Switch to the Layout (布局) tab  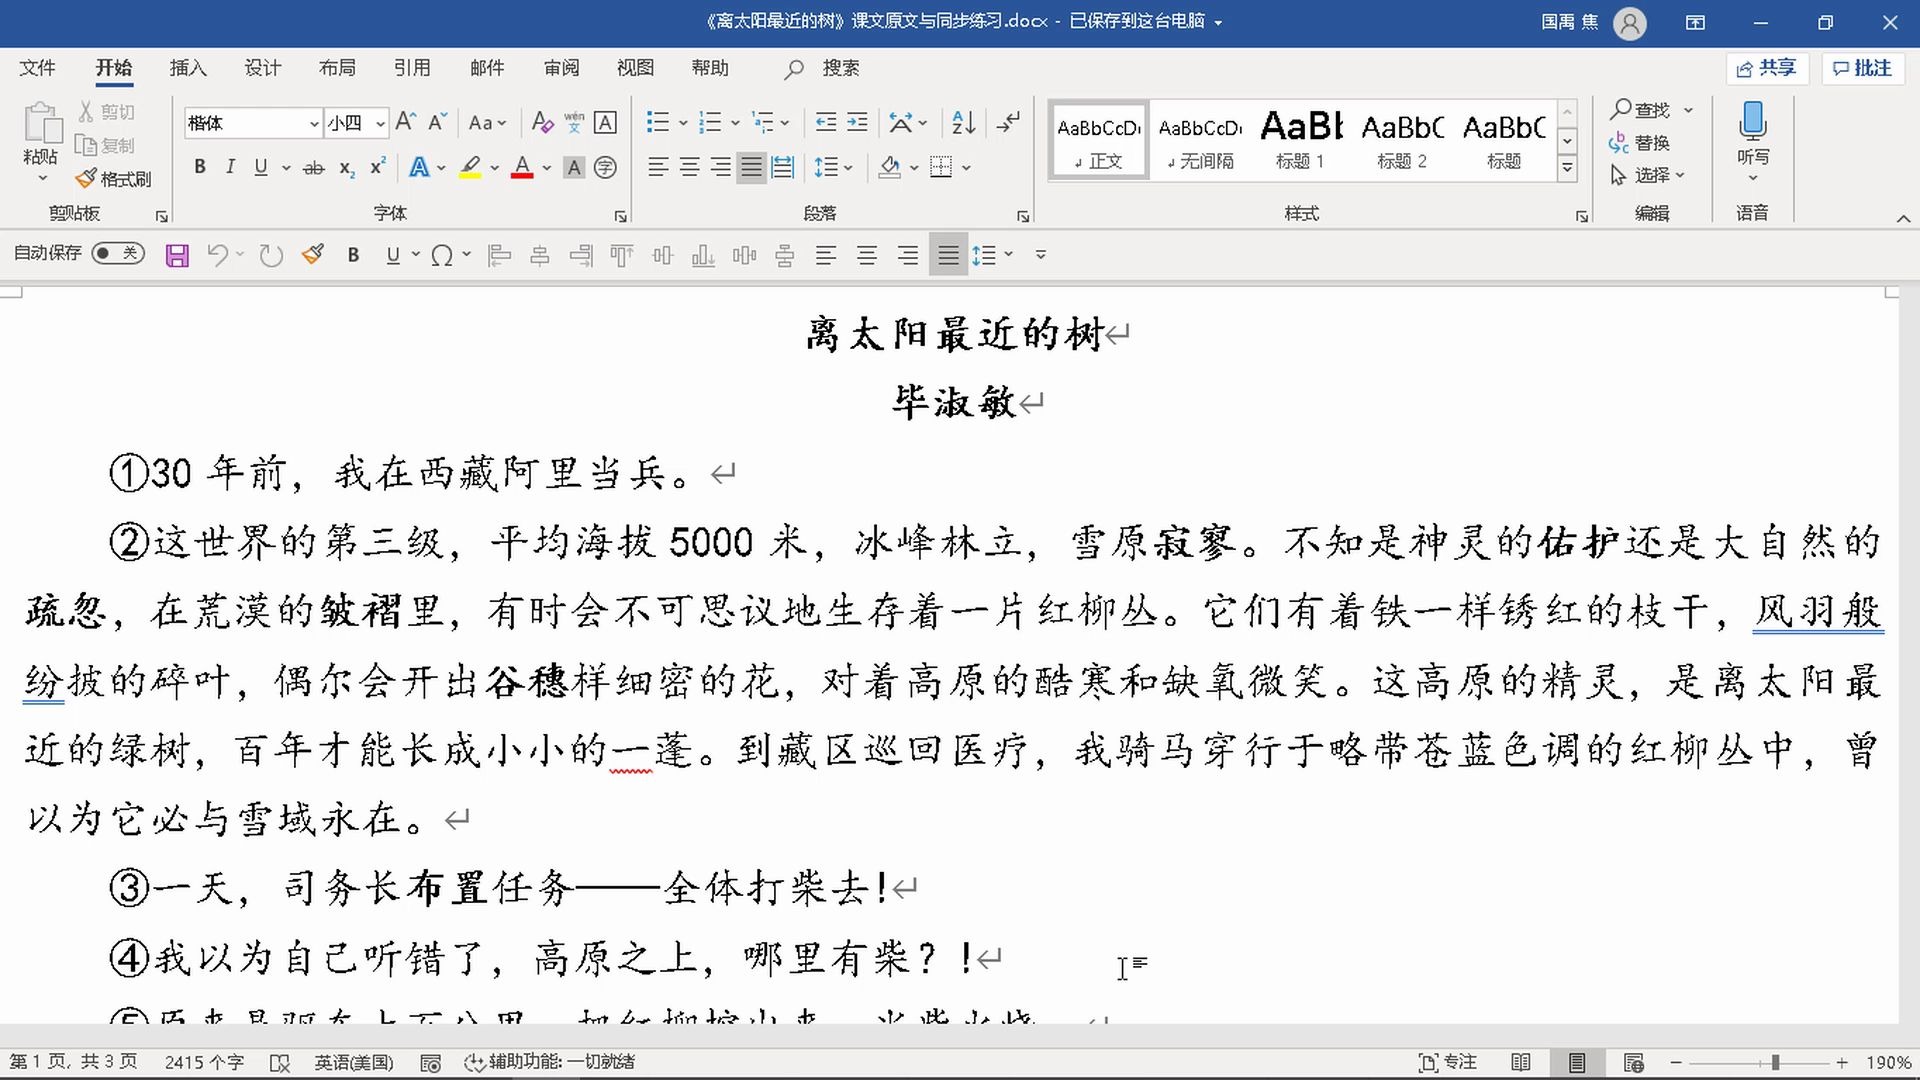click(x=337, y=68)
